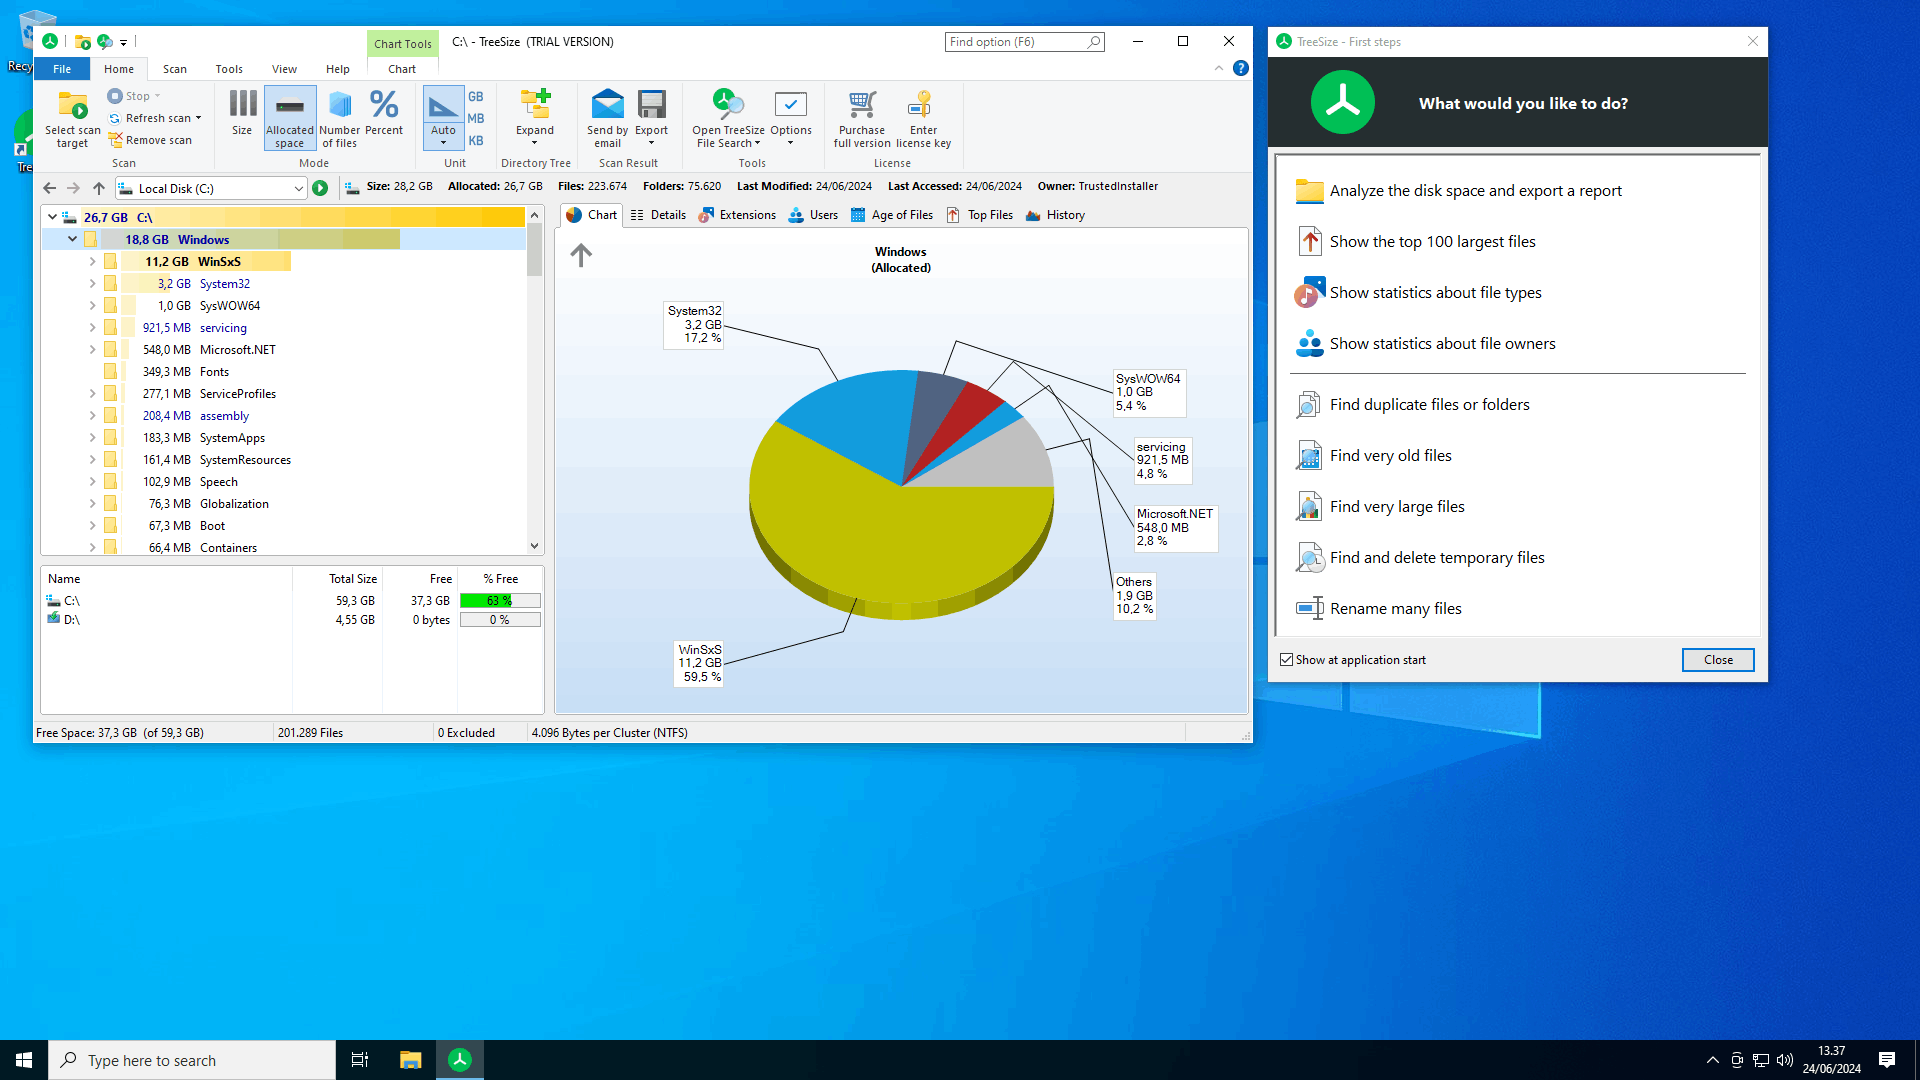1920x1080 pixels.
Task: Collapse the Windows folder node
Action: point(72,239)
